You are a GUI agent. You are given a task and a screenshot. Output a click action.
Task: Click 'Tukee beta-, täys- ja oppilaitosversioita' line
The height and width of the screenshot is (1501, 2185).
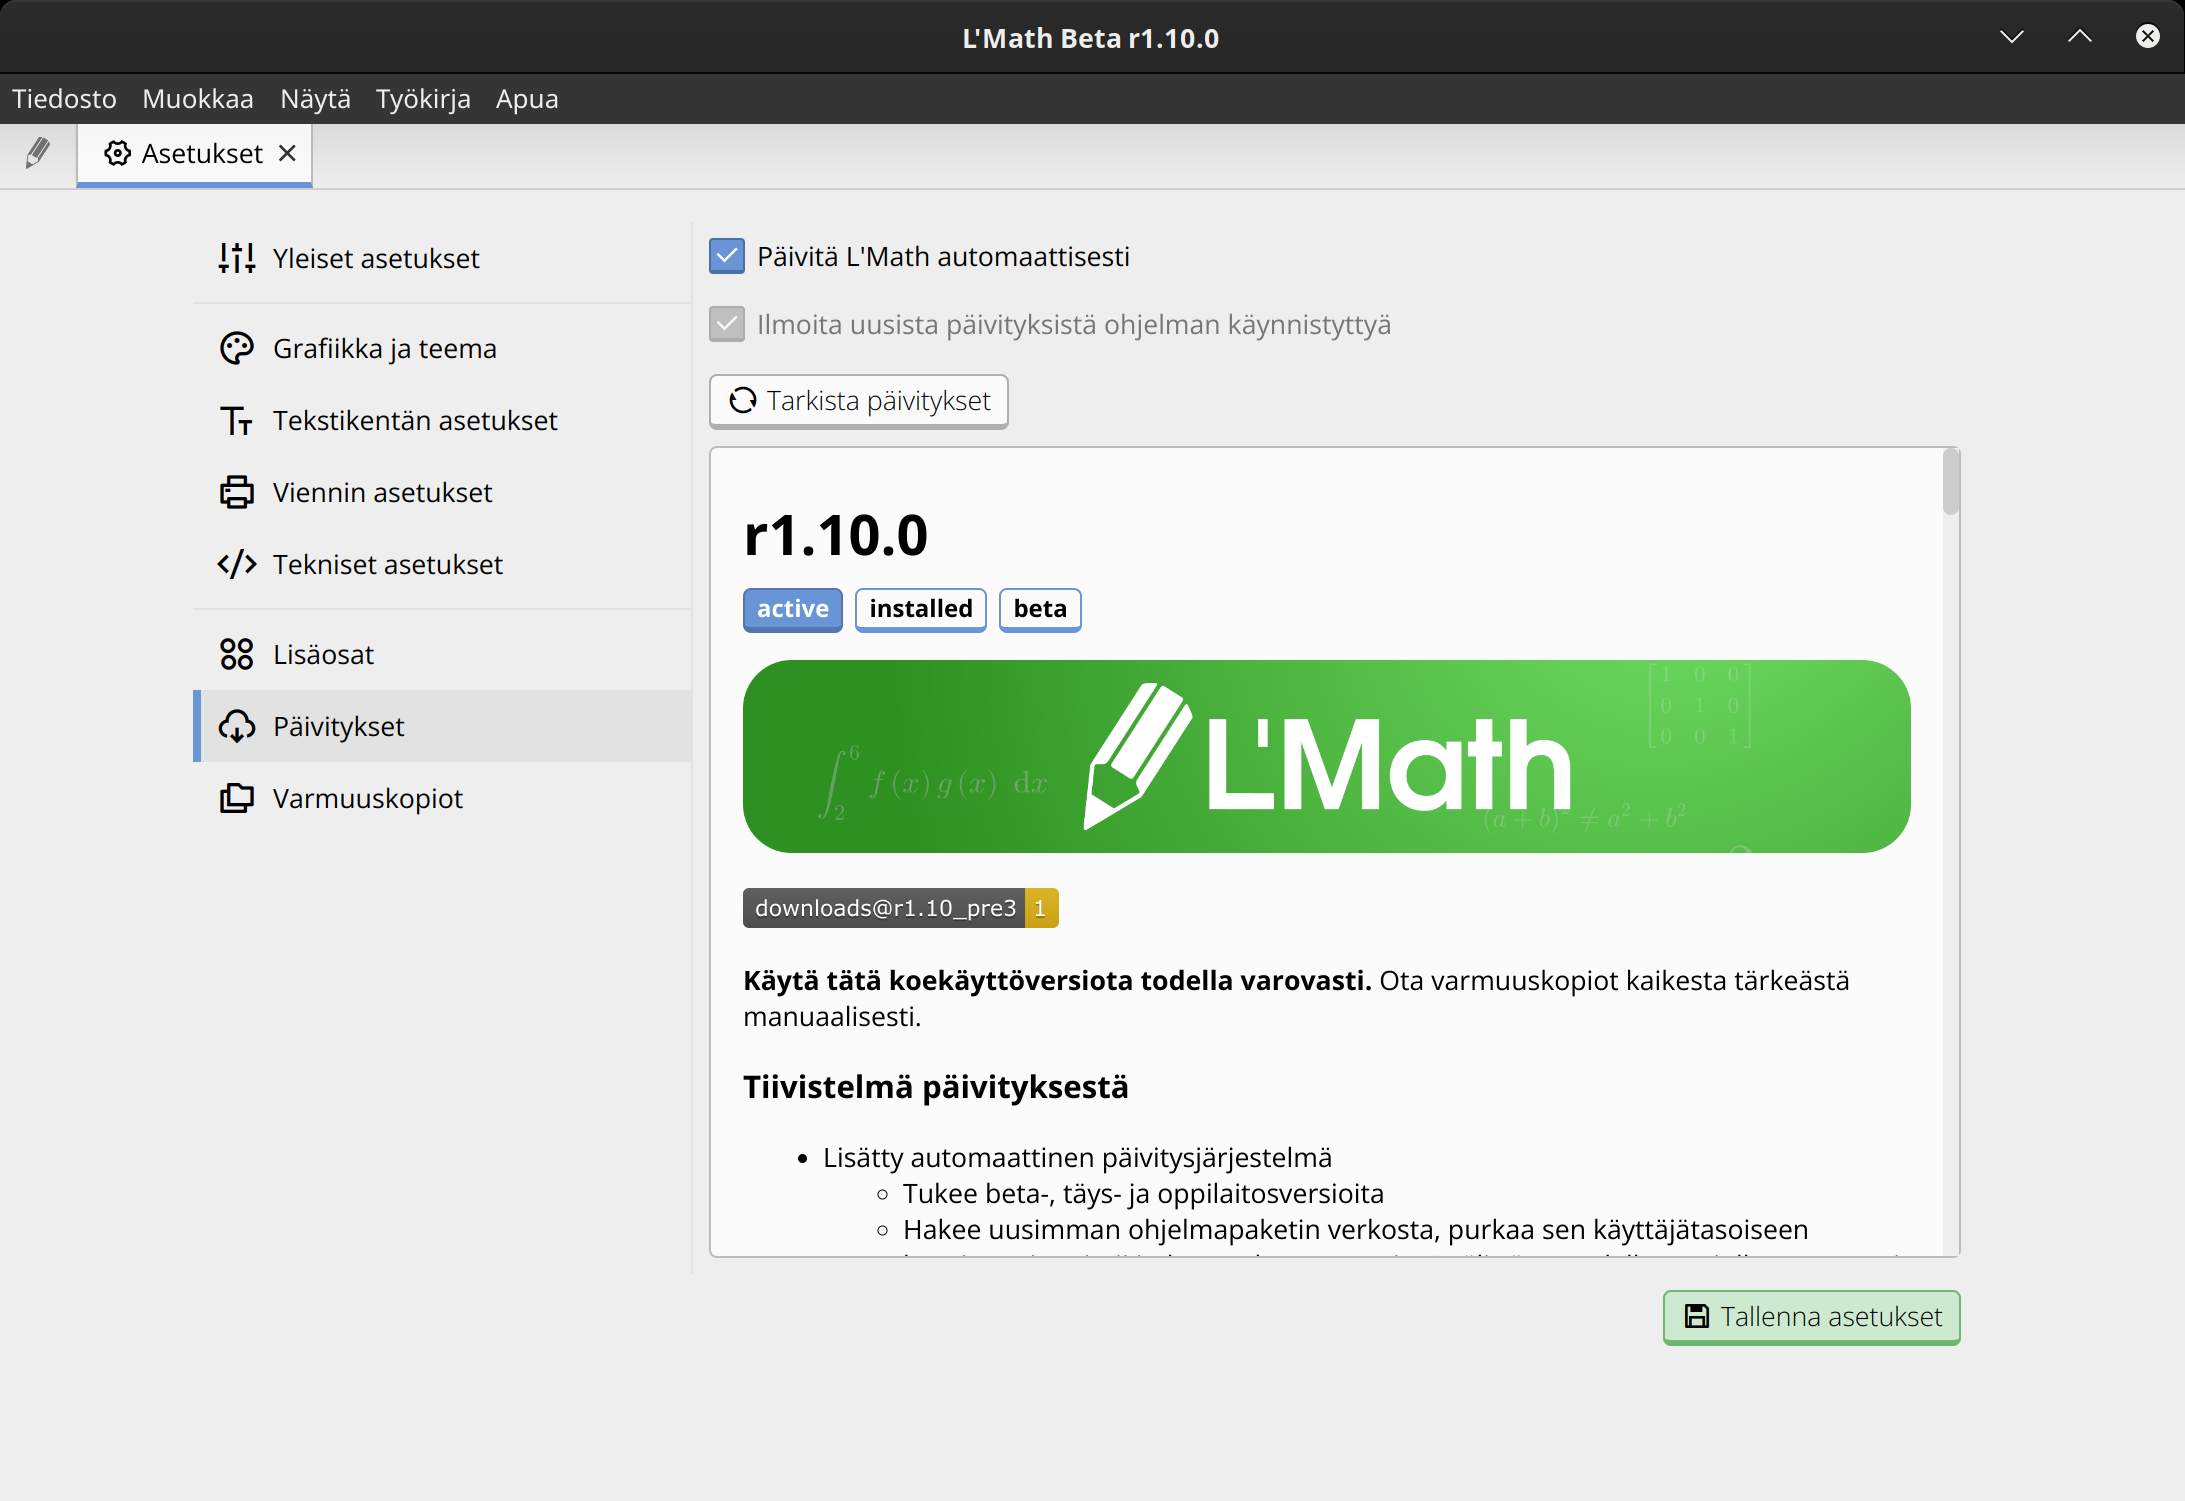click(x=1143, y=1194)
